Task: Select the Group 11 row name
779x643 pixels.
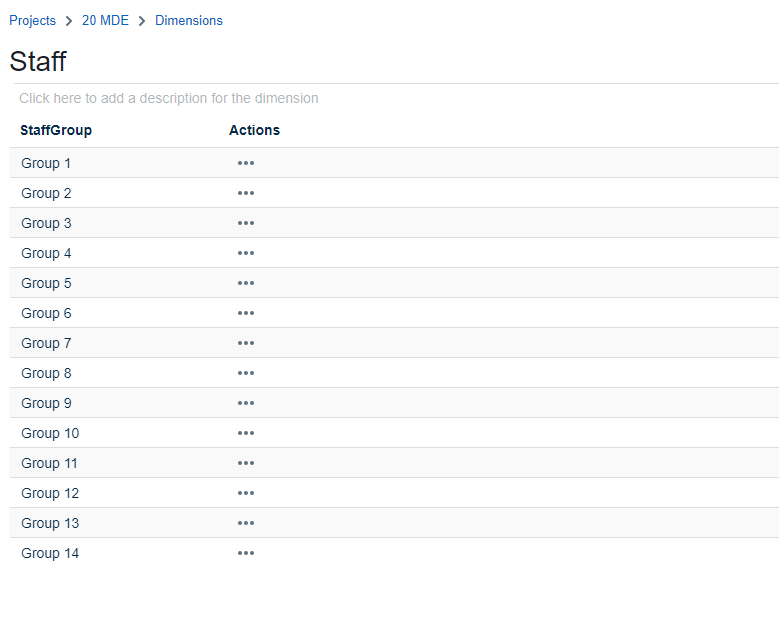Action: click(49, 463)
